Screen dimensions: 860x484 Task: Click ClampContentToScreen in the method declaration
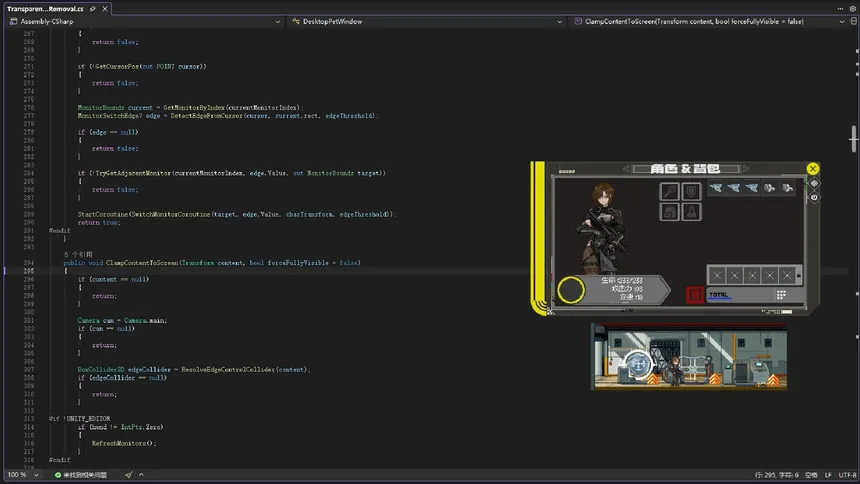142,263
